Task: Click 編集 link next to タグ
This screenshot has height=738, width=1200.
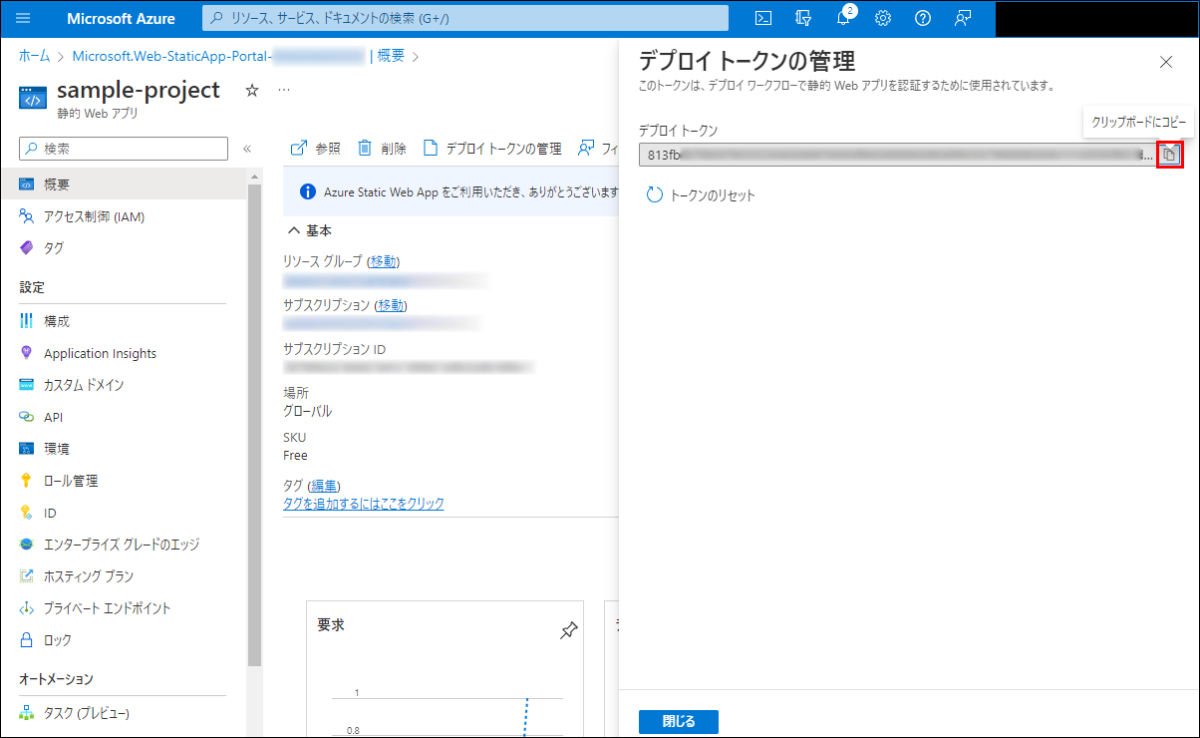Action: click(323, 486)
